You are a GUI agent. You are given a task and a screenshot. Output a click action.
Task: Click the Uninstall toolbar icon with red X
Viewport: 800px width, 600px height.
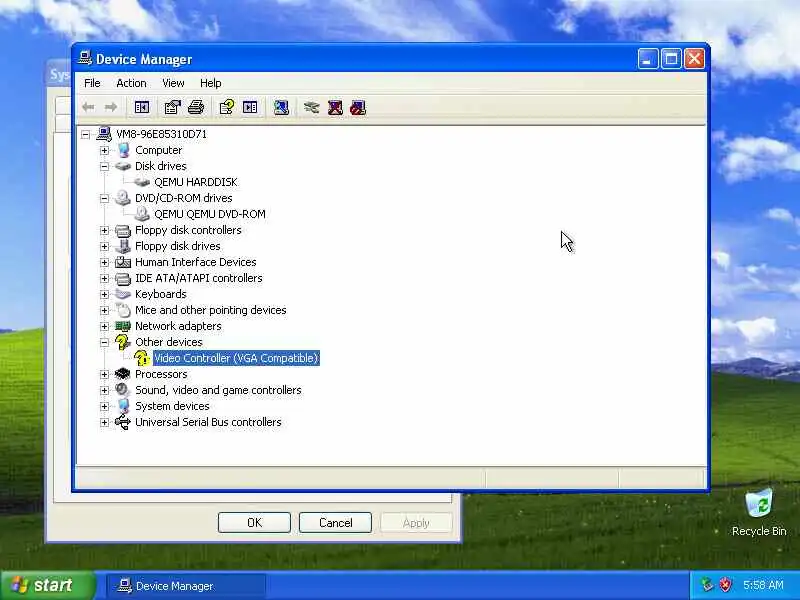(x=335, y=107)
